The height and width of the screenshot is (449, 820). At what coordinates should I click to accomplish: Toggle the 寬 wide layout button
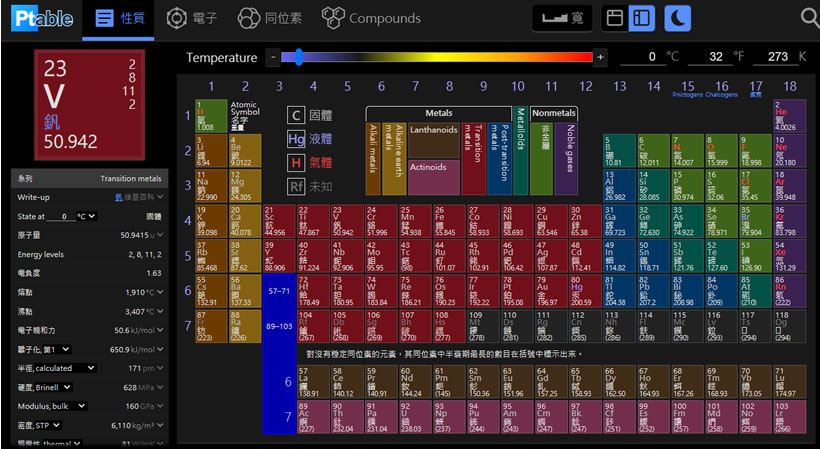pos(561,18)
